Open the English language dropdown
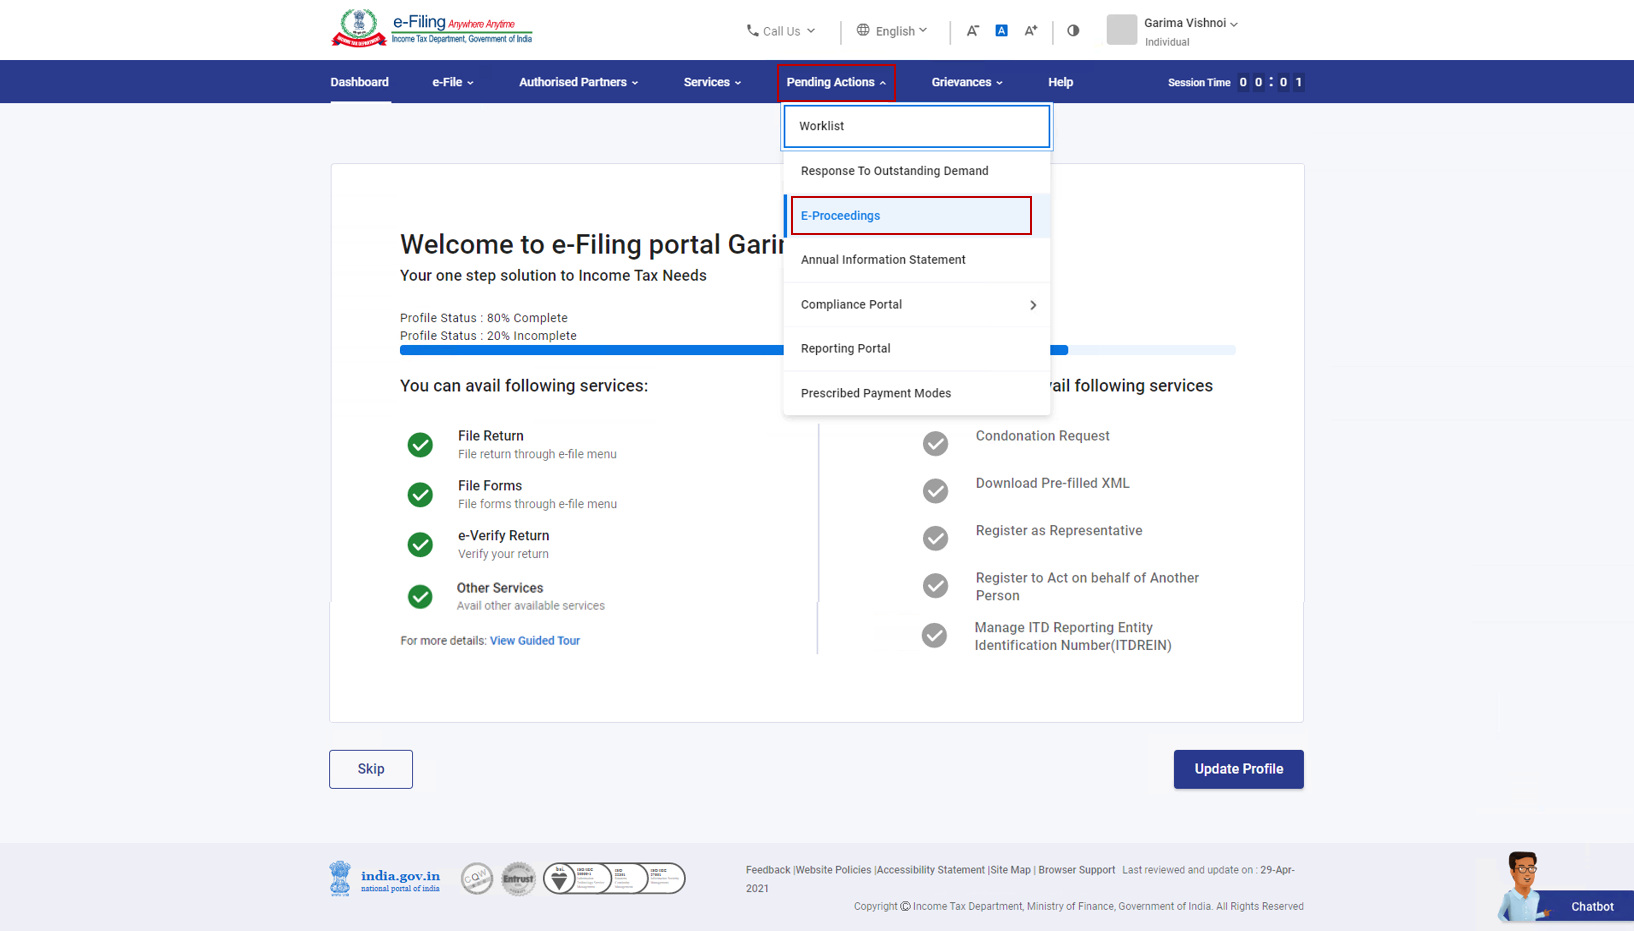 [892, 31]
